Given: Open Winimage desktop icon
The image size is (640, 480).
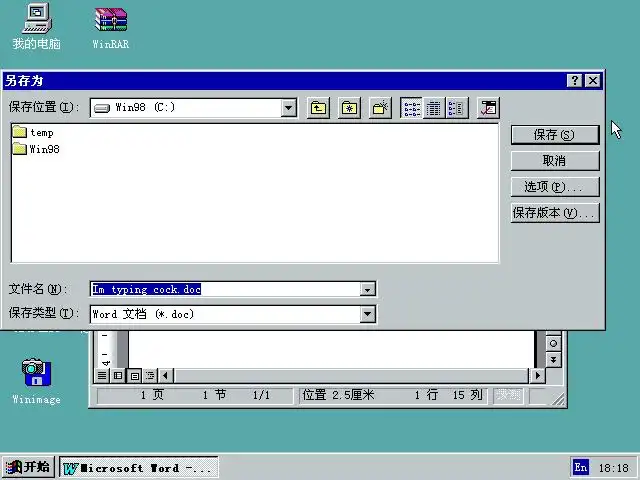Looking at the screenshot, I should 37,381.
